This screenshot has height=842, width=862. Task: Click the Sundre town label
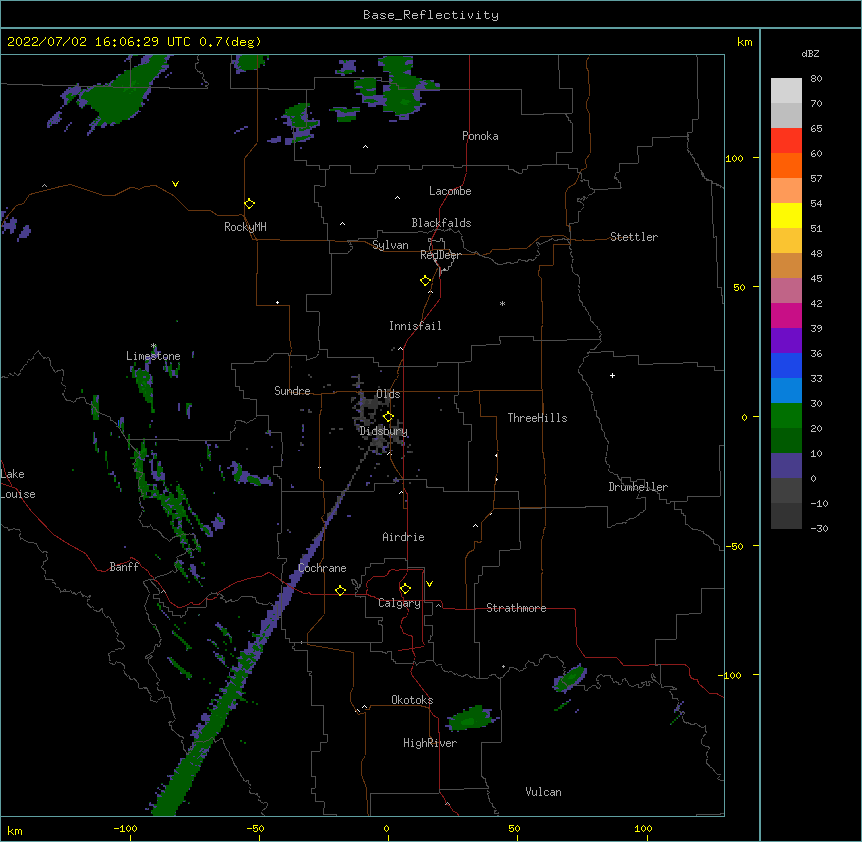[292, 391]
